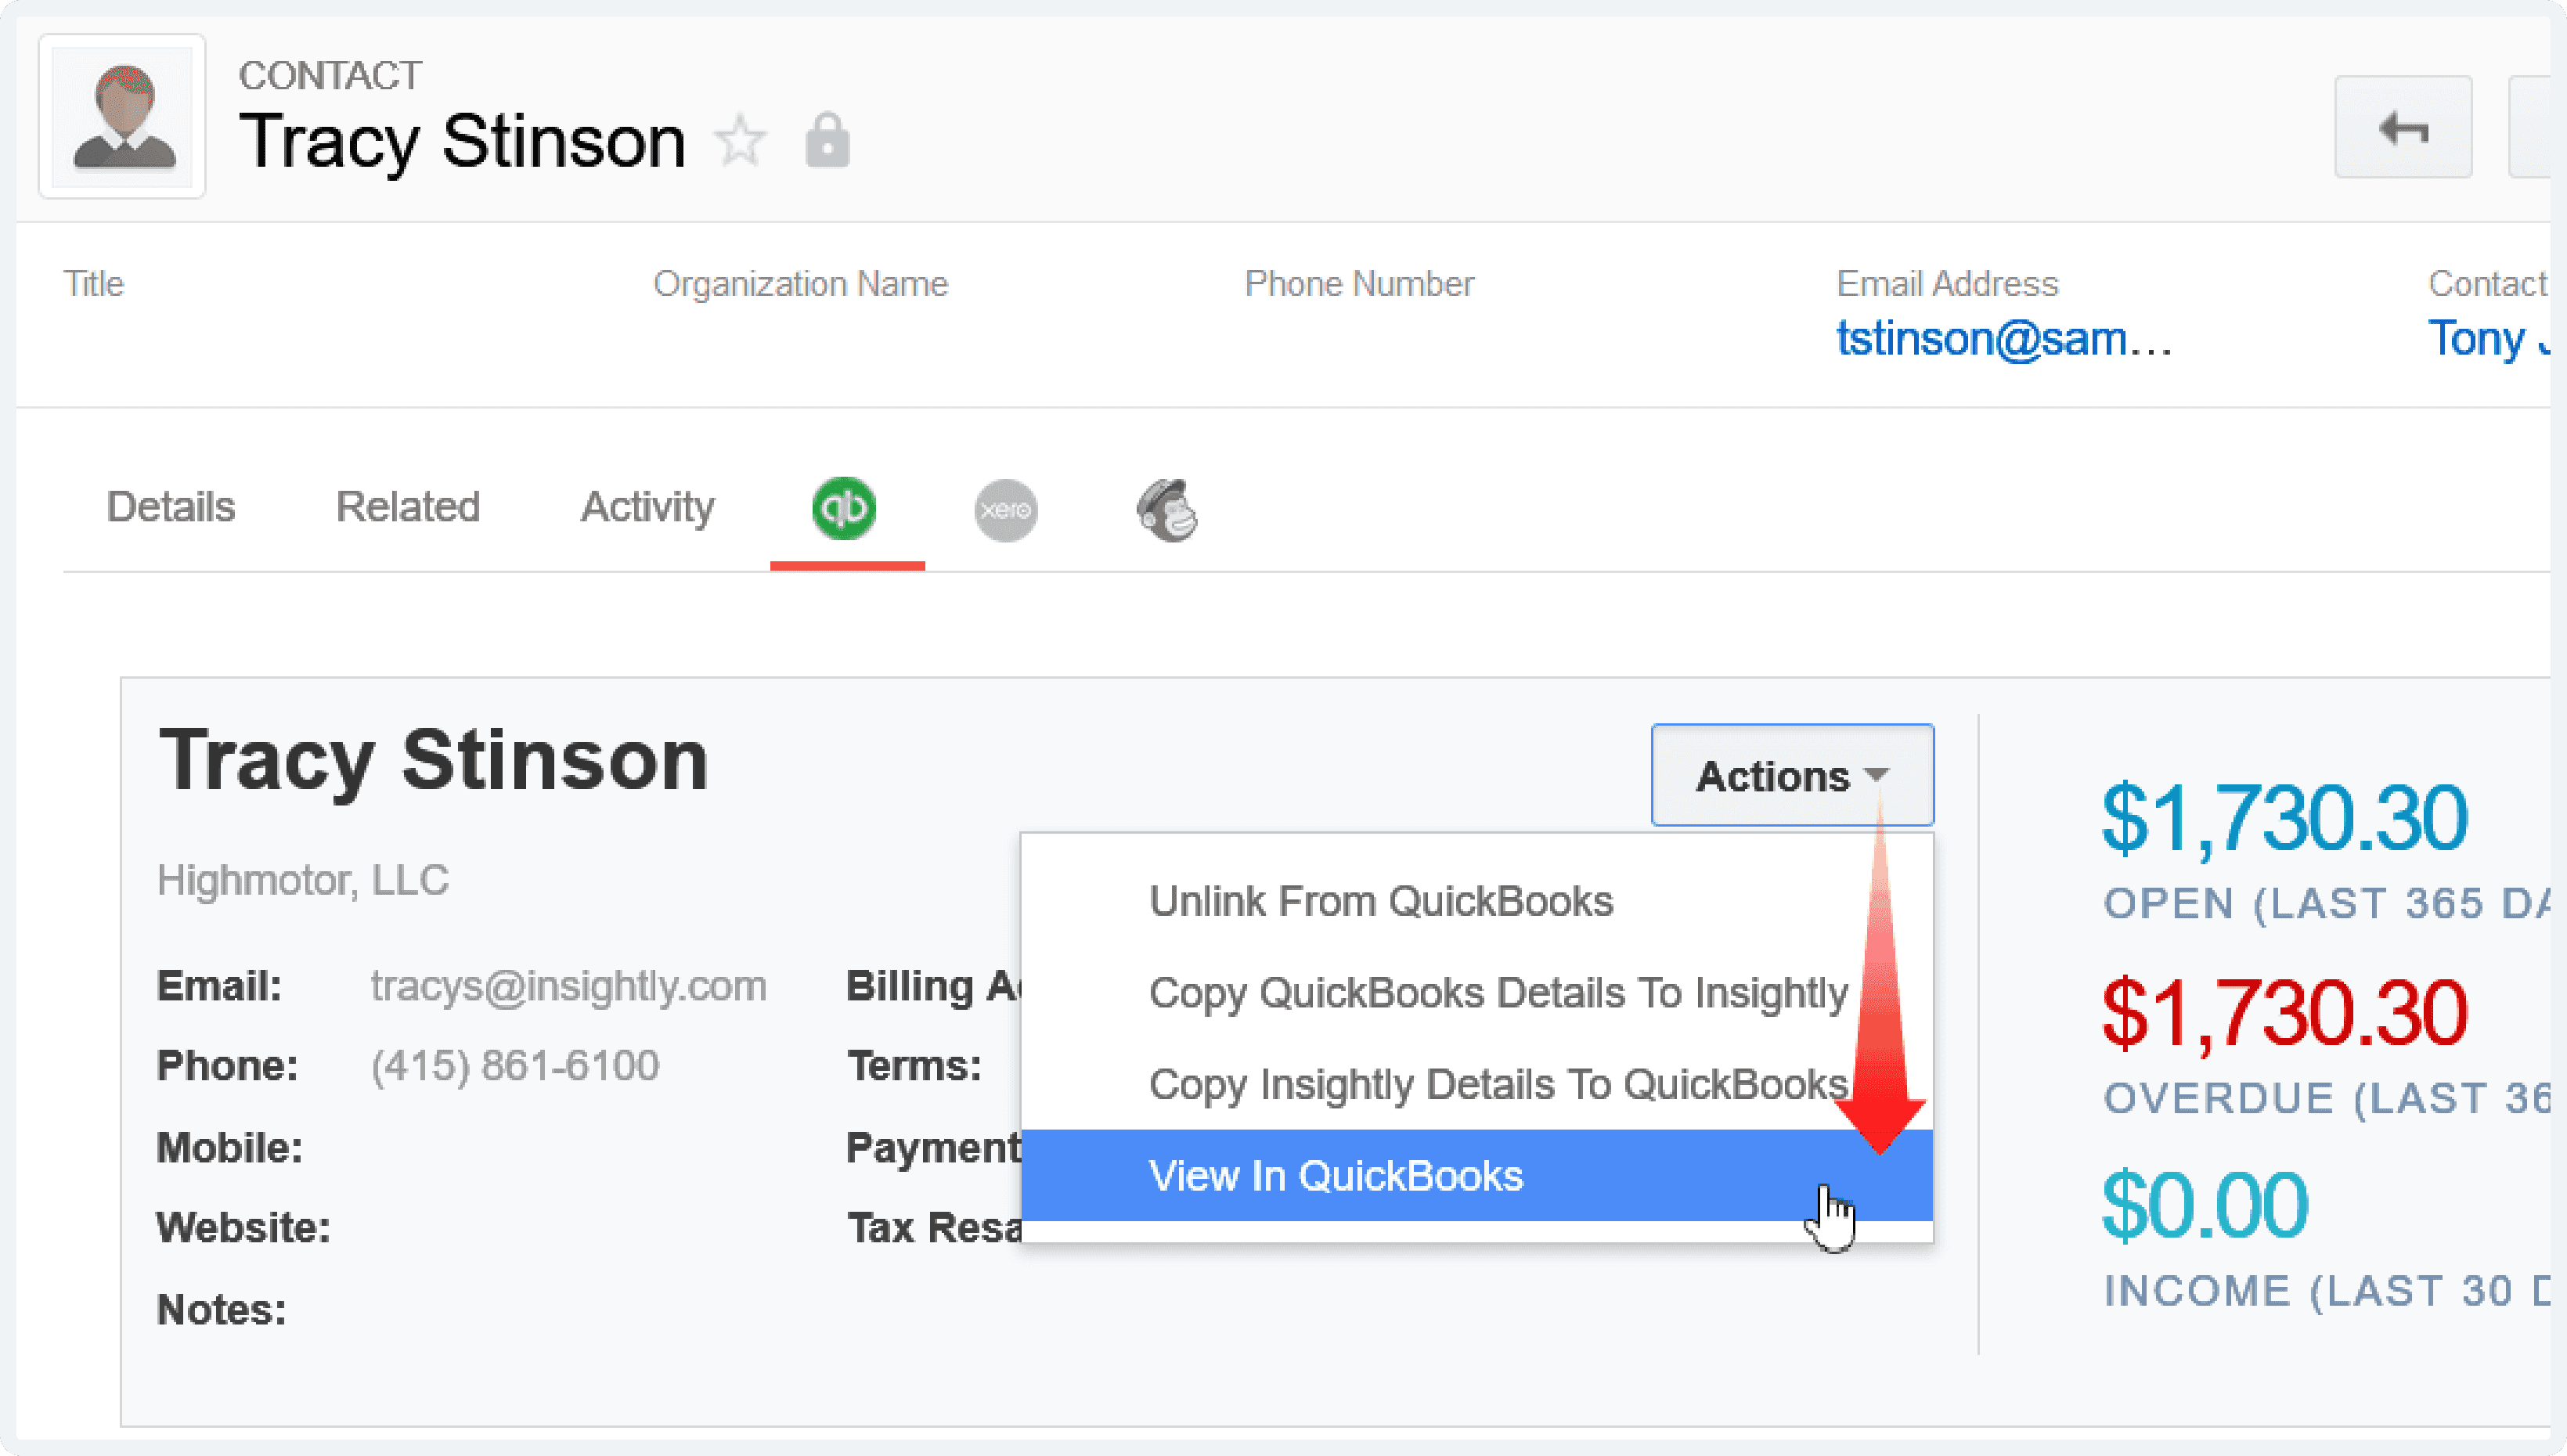
Task: Switch to the Details tab
Action: click(x=171, y=507)
